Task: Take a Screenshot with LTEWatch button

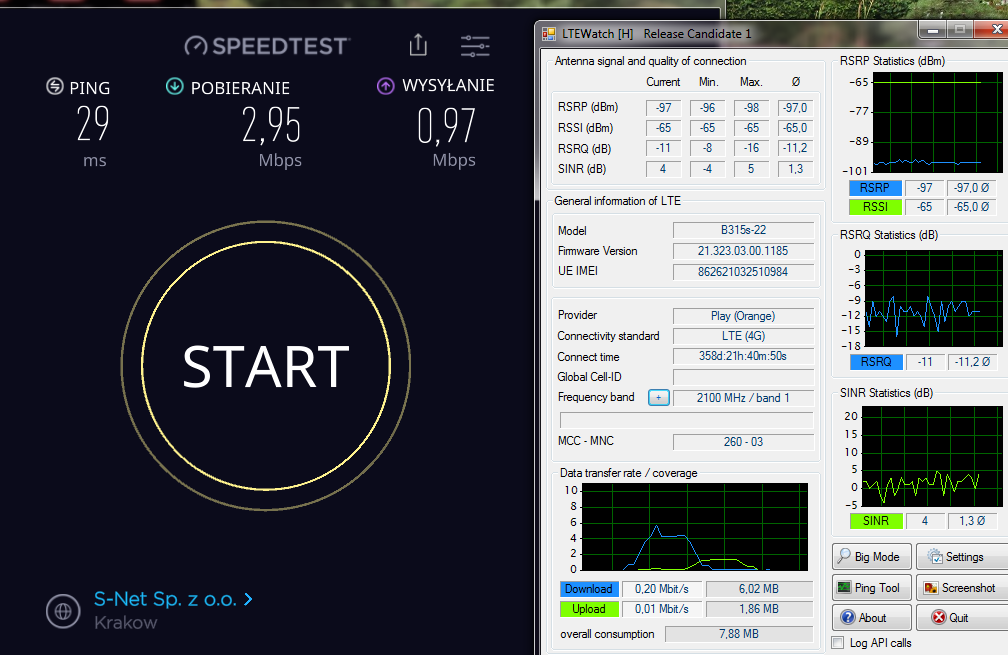Action: 962,588
